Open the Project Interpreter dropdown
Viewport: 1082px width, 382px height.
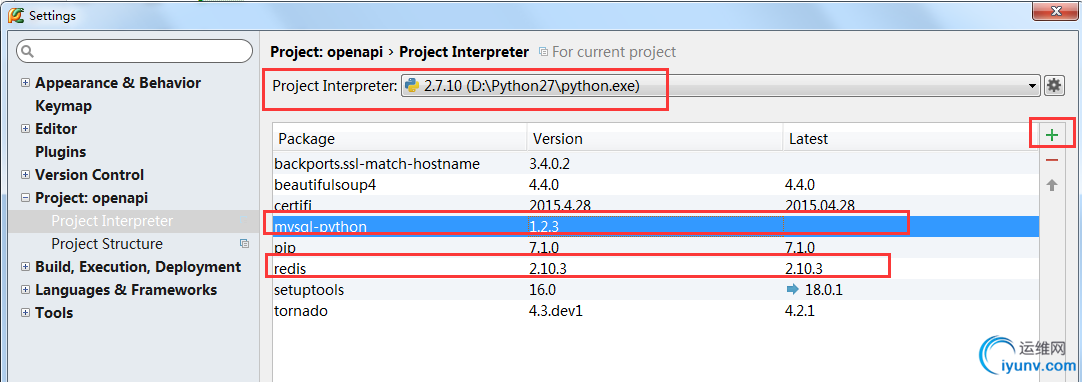pos(720,86)
